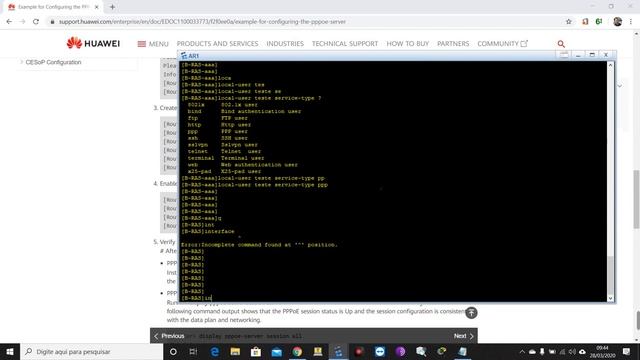The height and width of the screenshot is (360, 640).
Task: Click the scroll-to-top circular button
Action: (x=471, y=313)
